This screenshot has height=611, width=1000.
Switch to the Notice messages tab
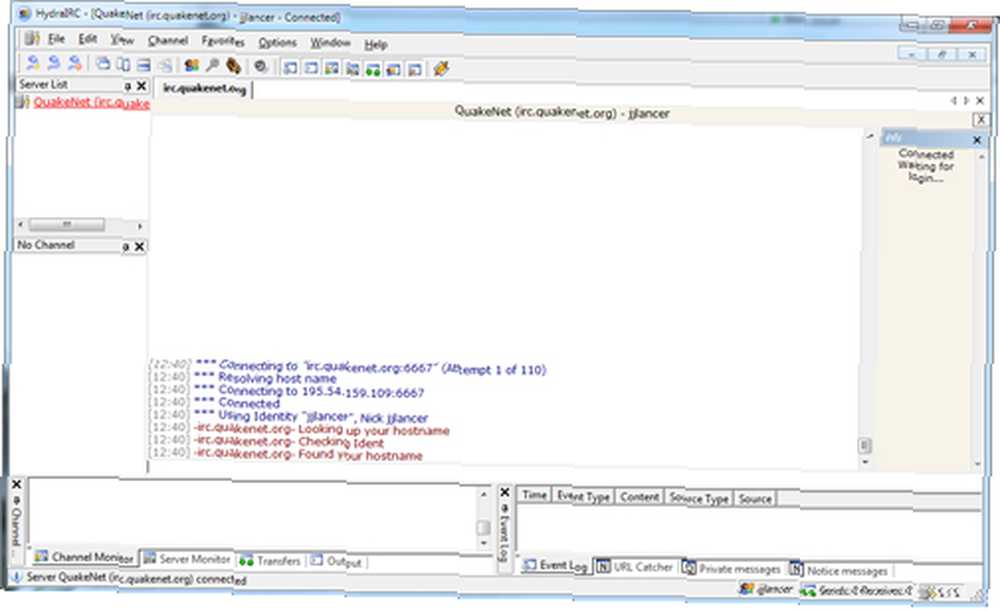pos(839,571)
